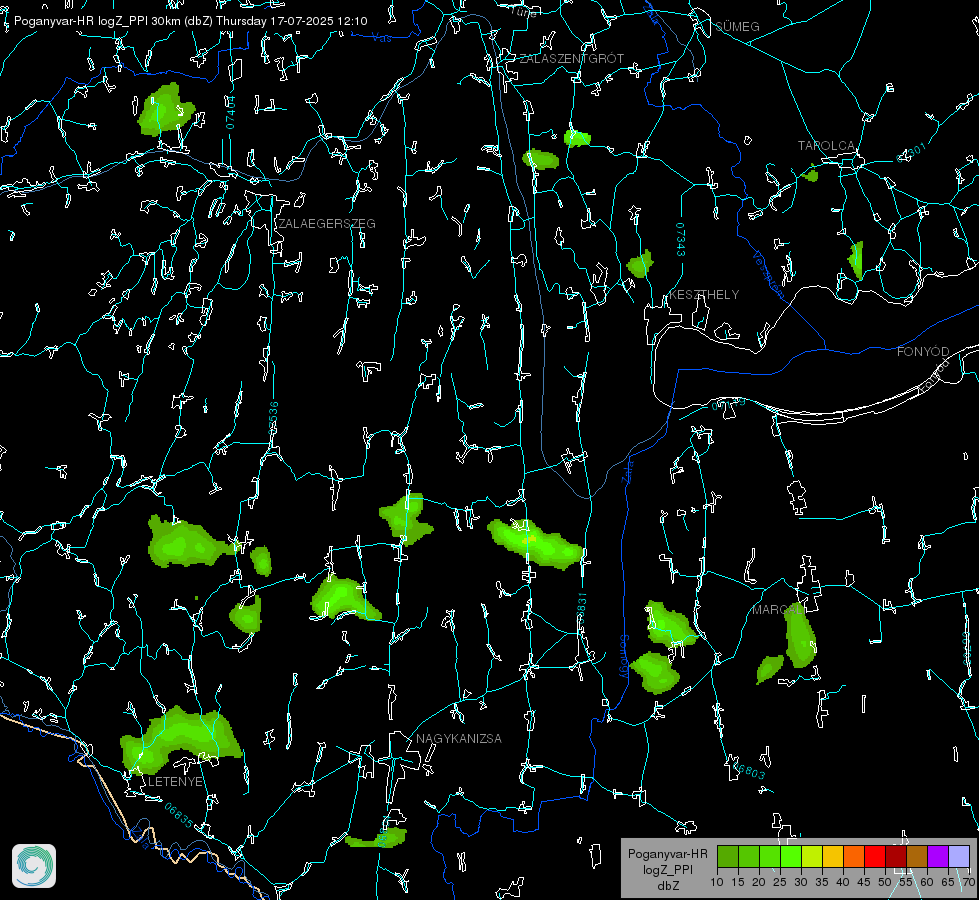The image size is (979, 900).
Task: Click the FONYÓD town label
Action: coord(923,352)
